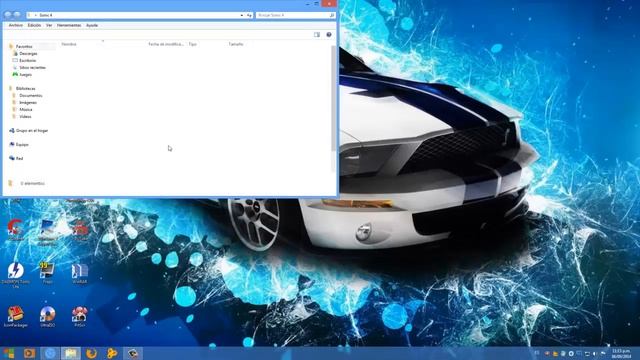Sort by the Tipo column header
The width and height of the screenshot is (640, 360).
coord(193,44)
